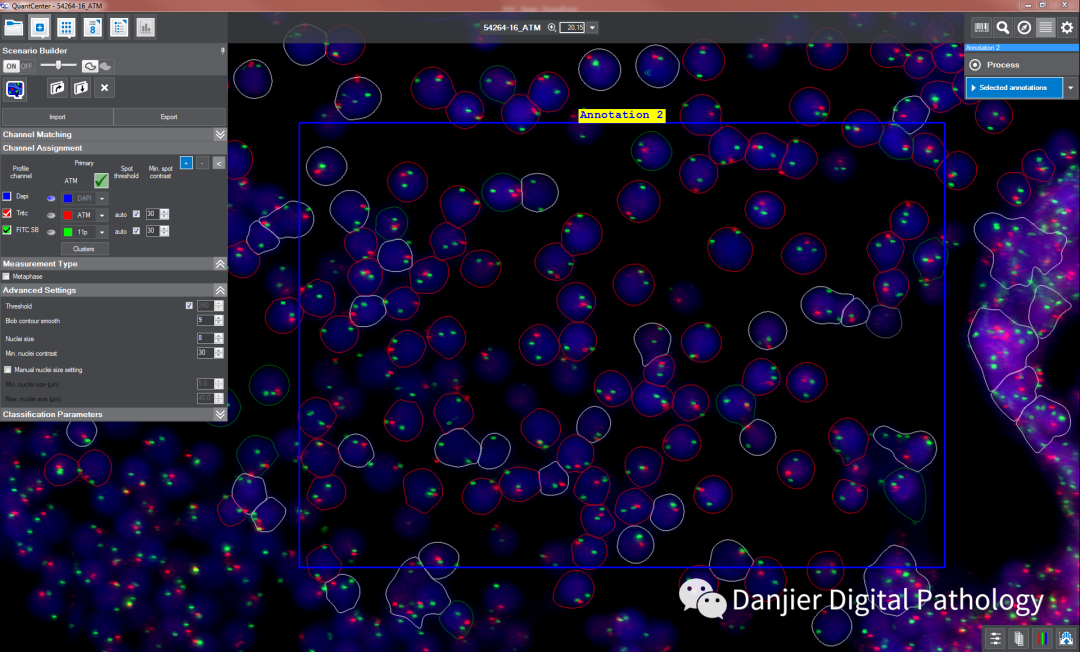
Task: Expand the Classification Parameters section
Action: pos(220,414)
